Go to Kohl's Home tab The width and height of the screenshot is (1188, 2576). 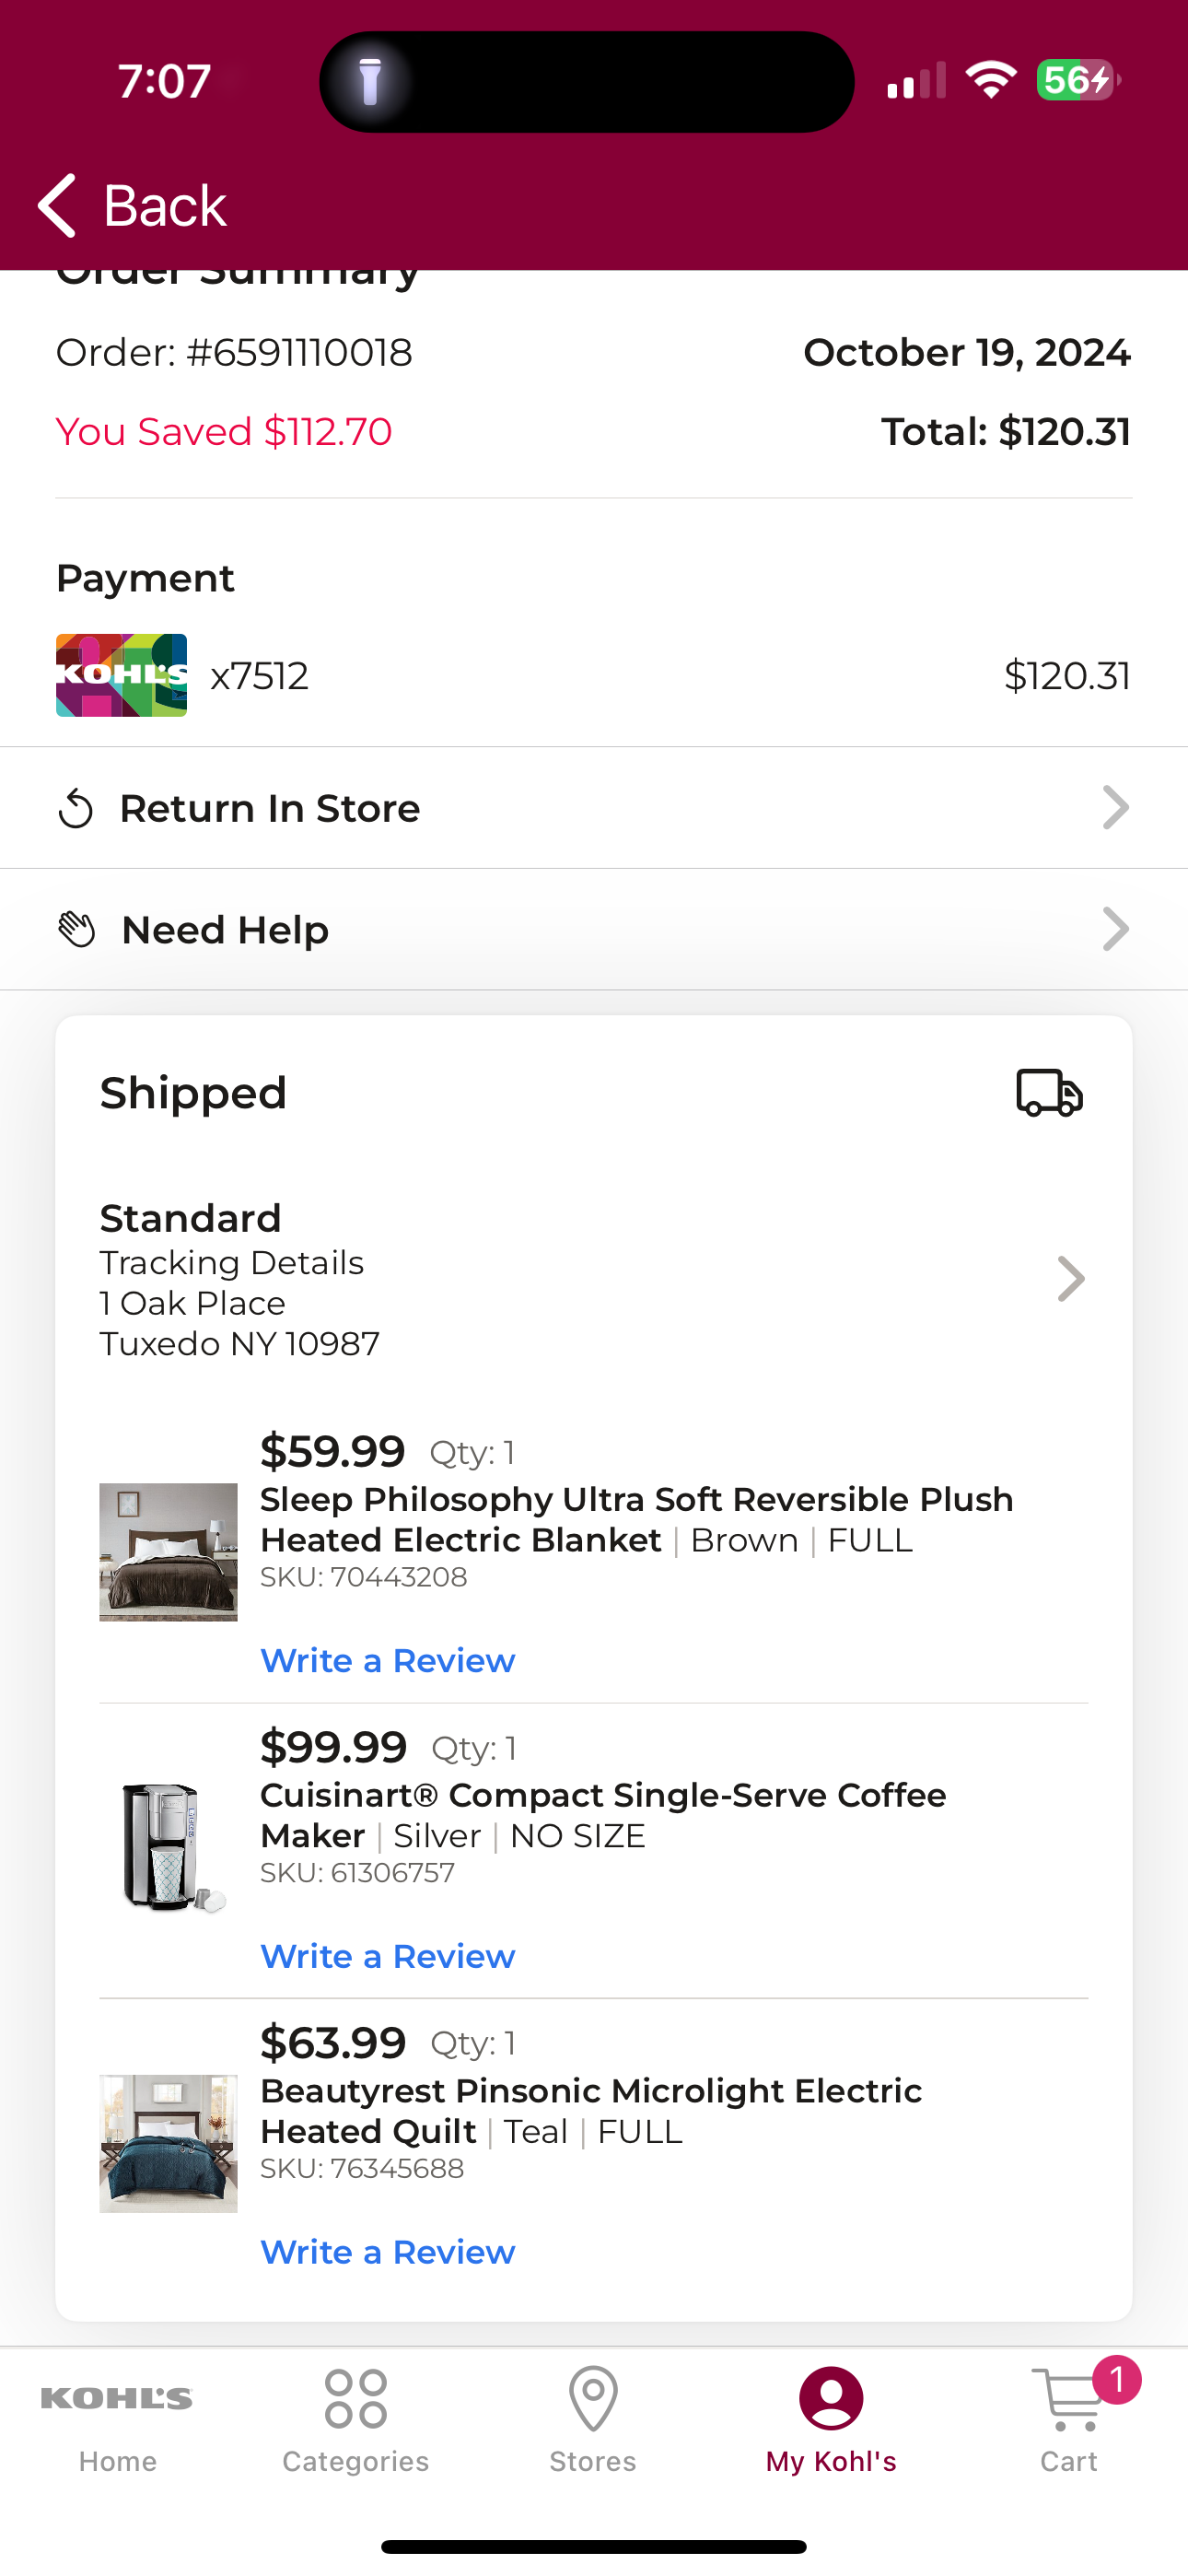(x=118, y=2419)
